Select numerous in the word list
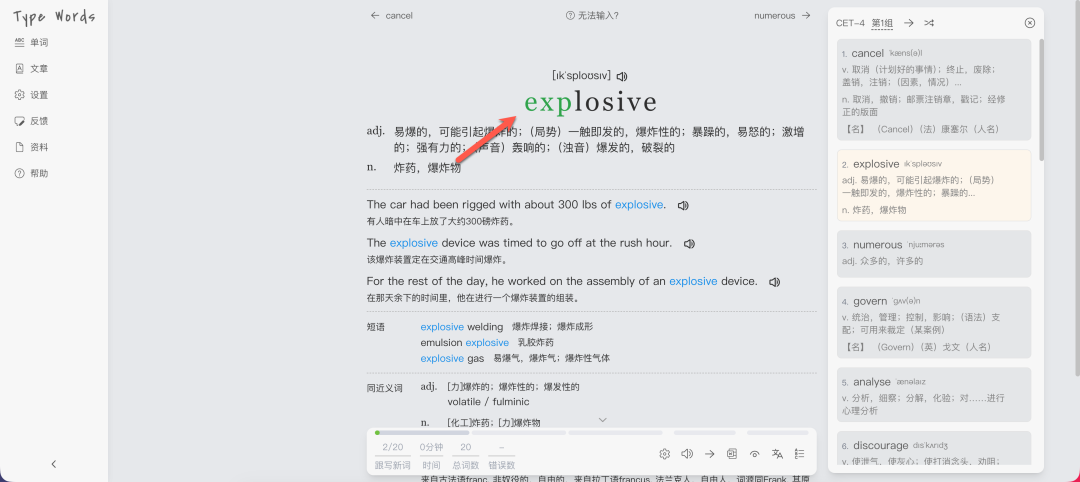Viewport: 1080px width, 482px height. point(934,253)
